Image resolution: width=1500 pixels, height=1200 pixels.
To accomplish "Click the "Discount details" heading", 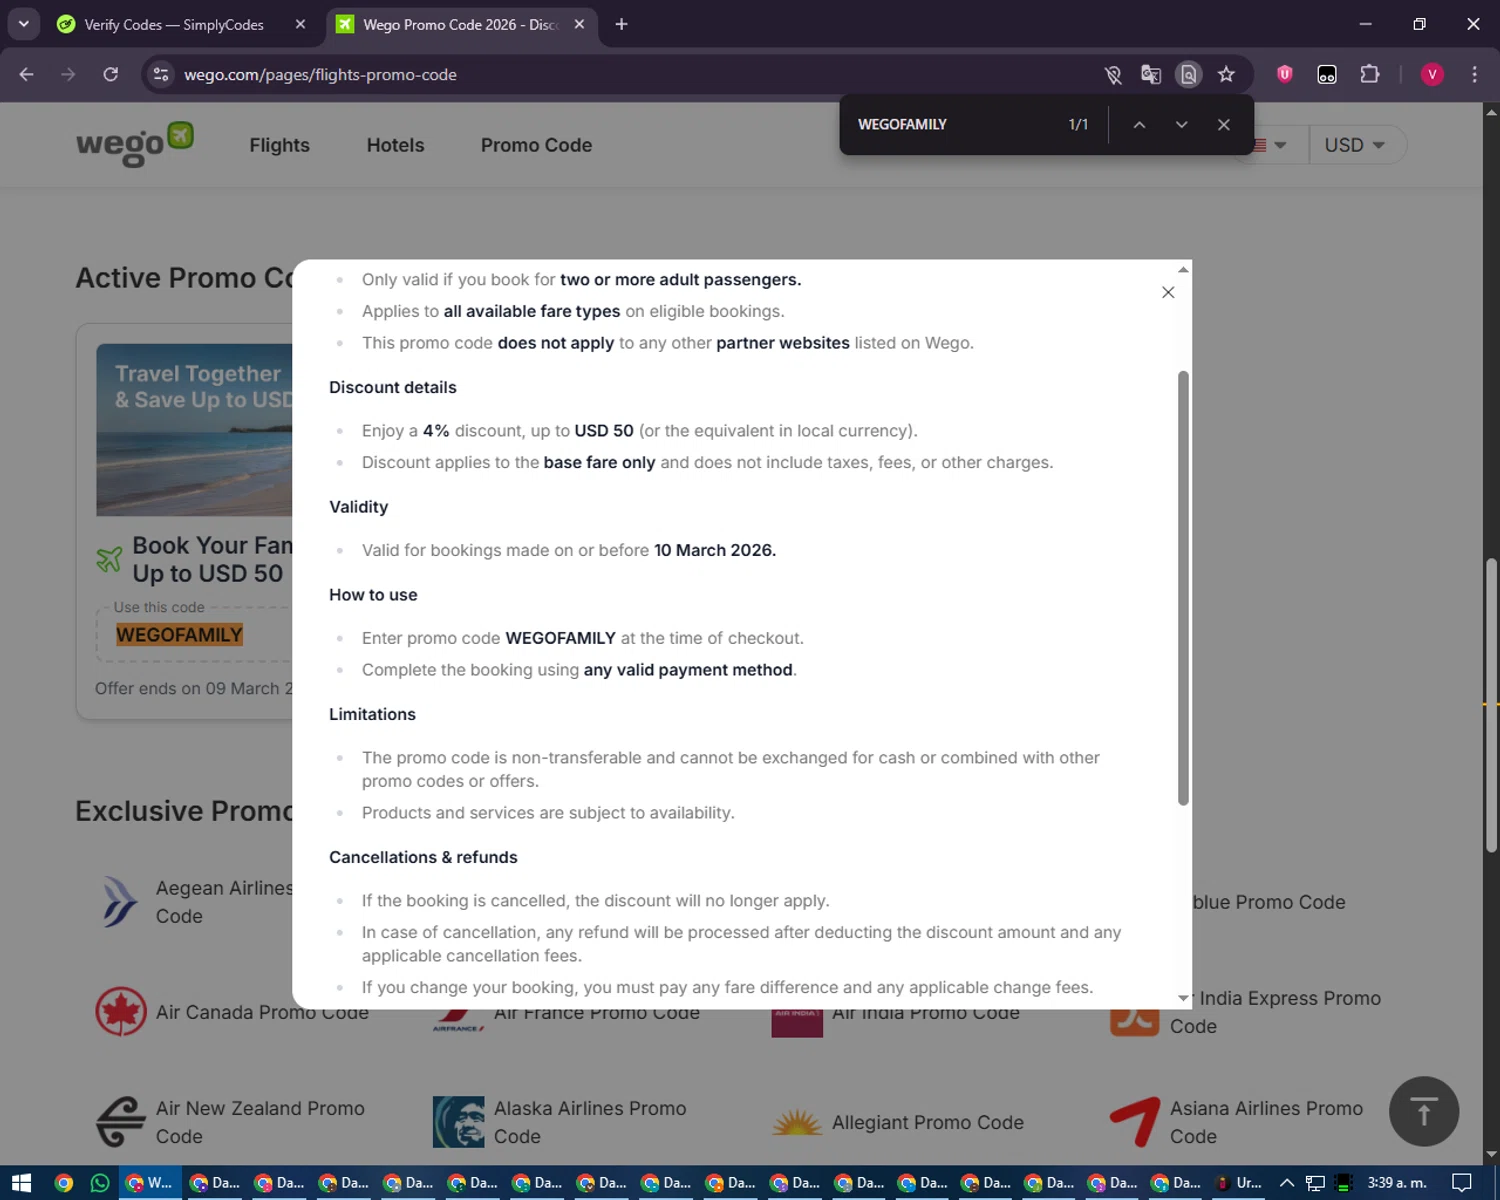I will [393, 387].
